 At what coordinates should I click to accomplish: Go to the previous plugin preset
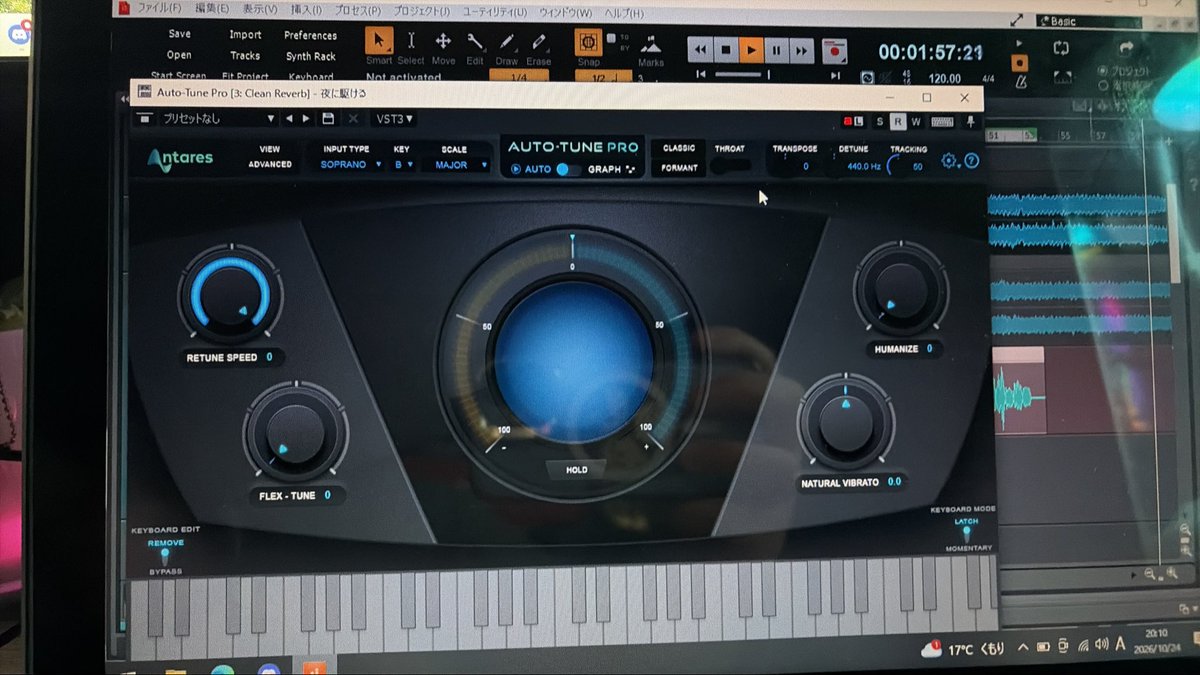coord(289,118)
